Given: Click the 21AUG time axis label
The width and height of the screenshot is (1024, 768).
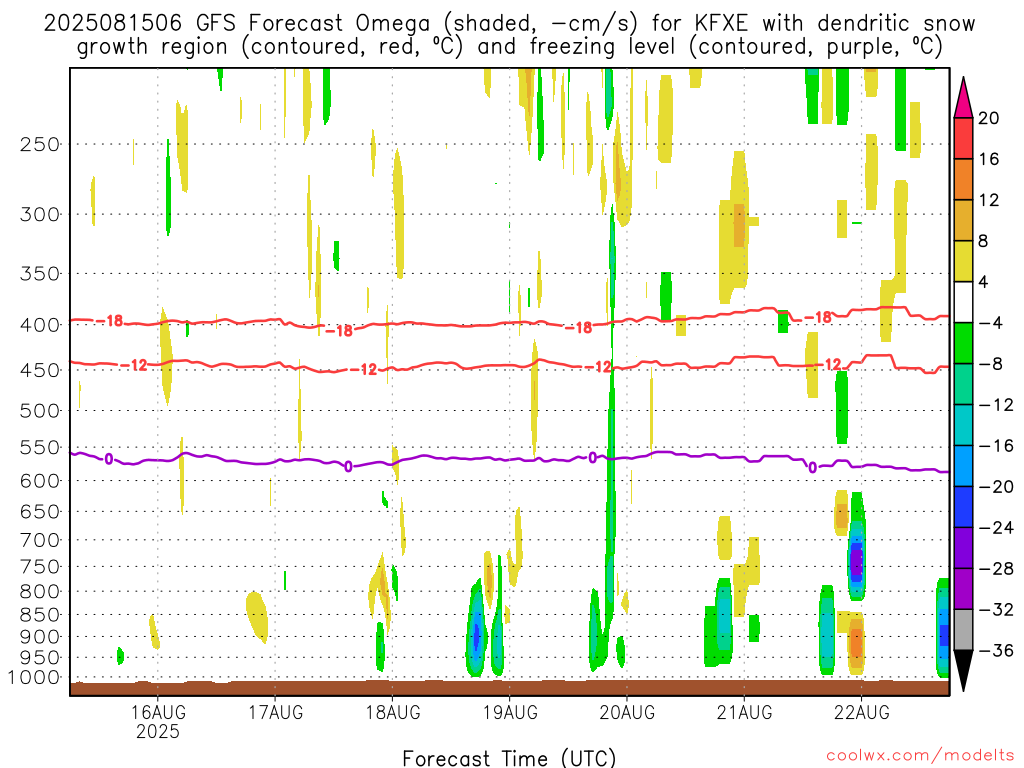Looking at the screenshot, I should pyautogui.click(x=744, y=712).
